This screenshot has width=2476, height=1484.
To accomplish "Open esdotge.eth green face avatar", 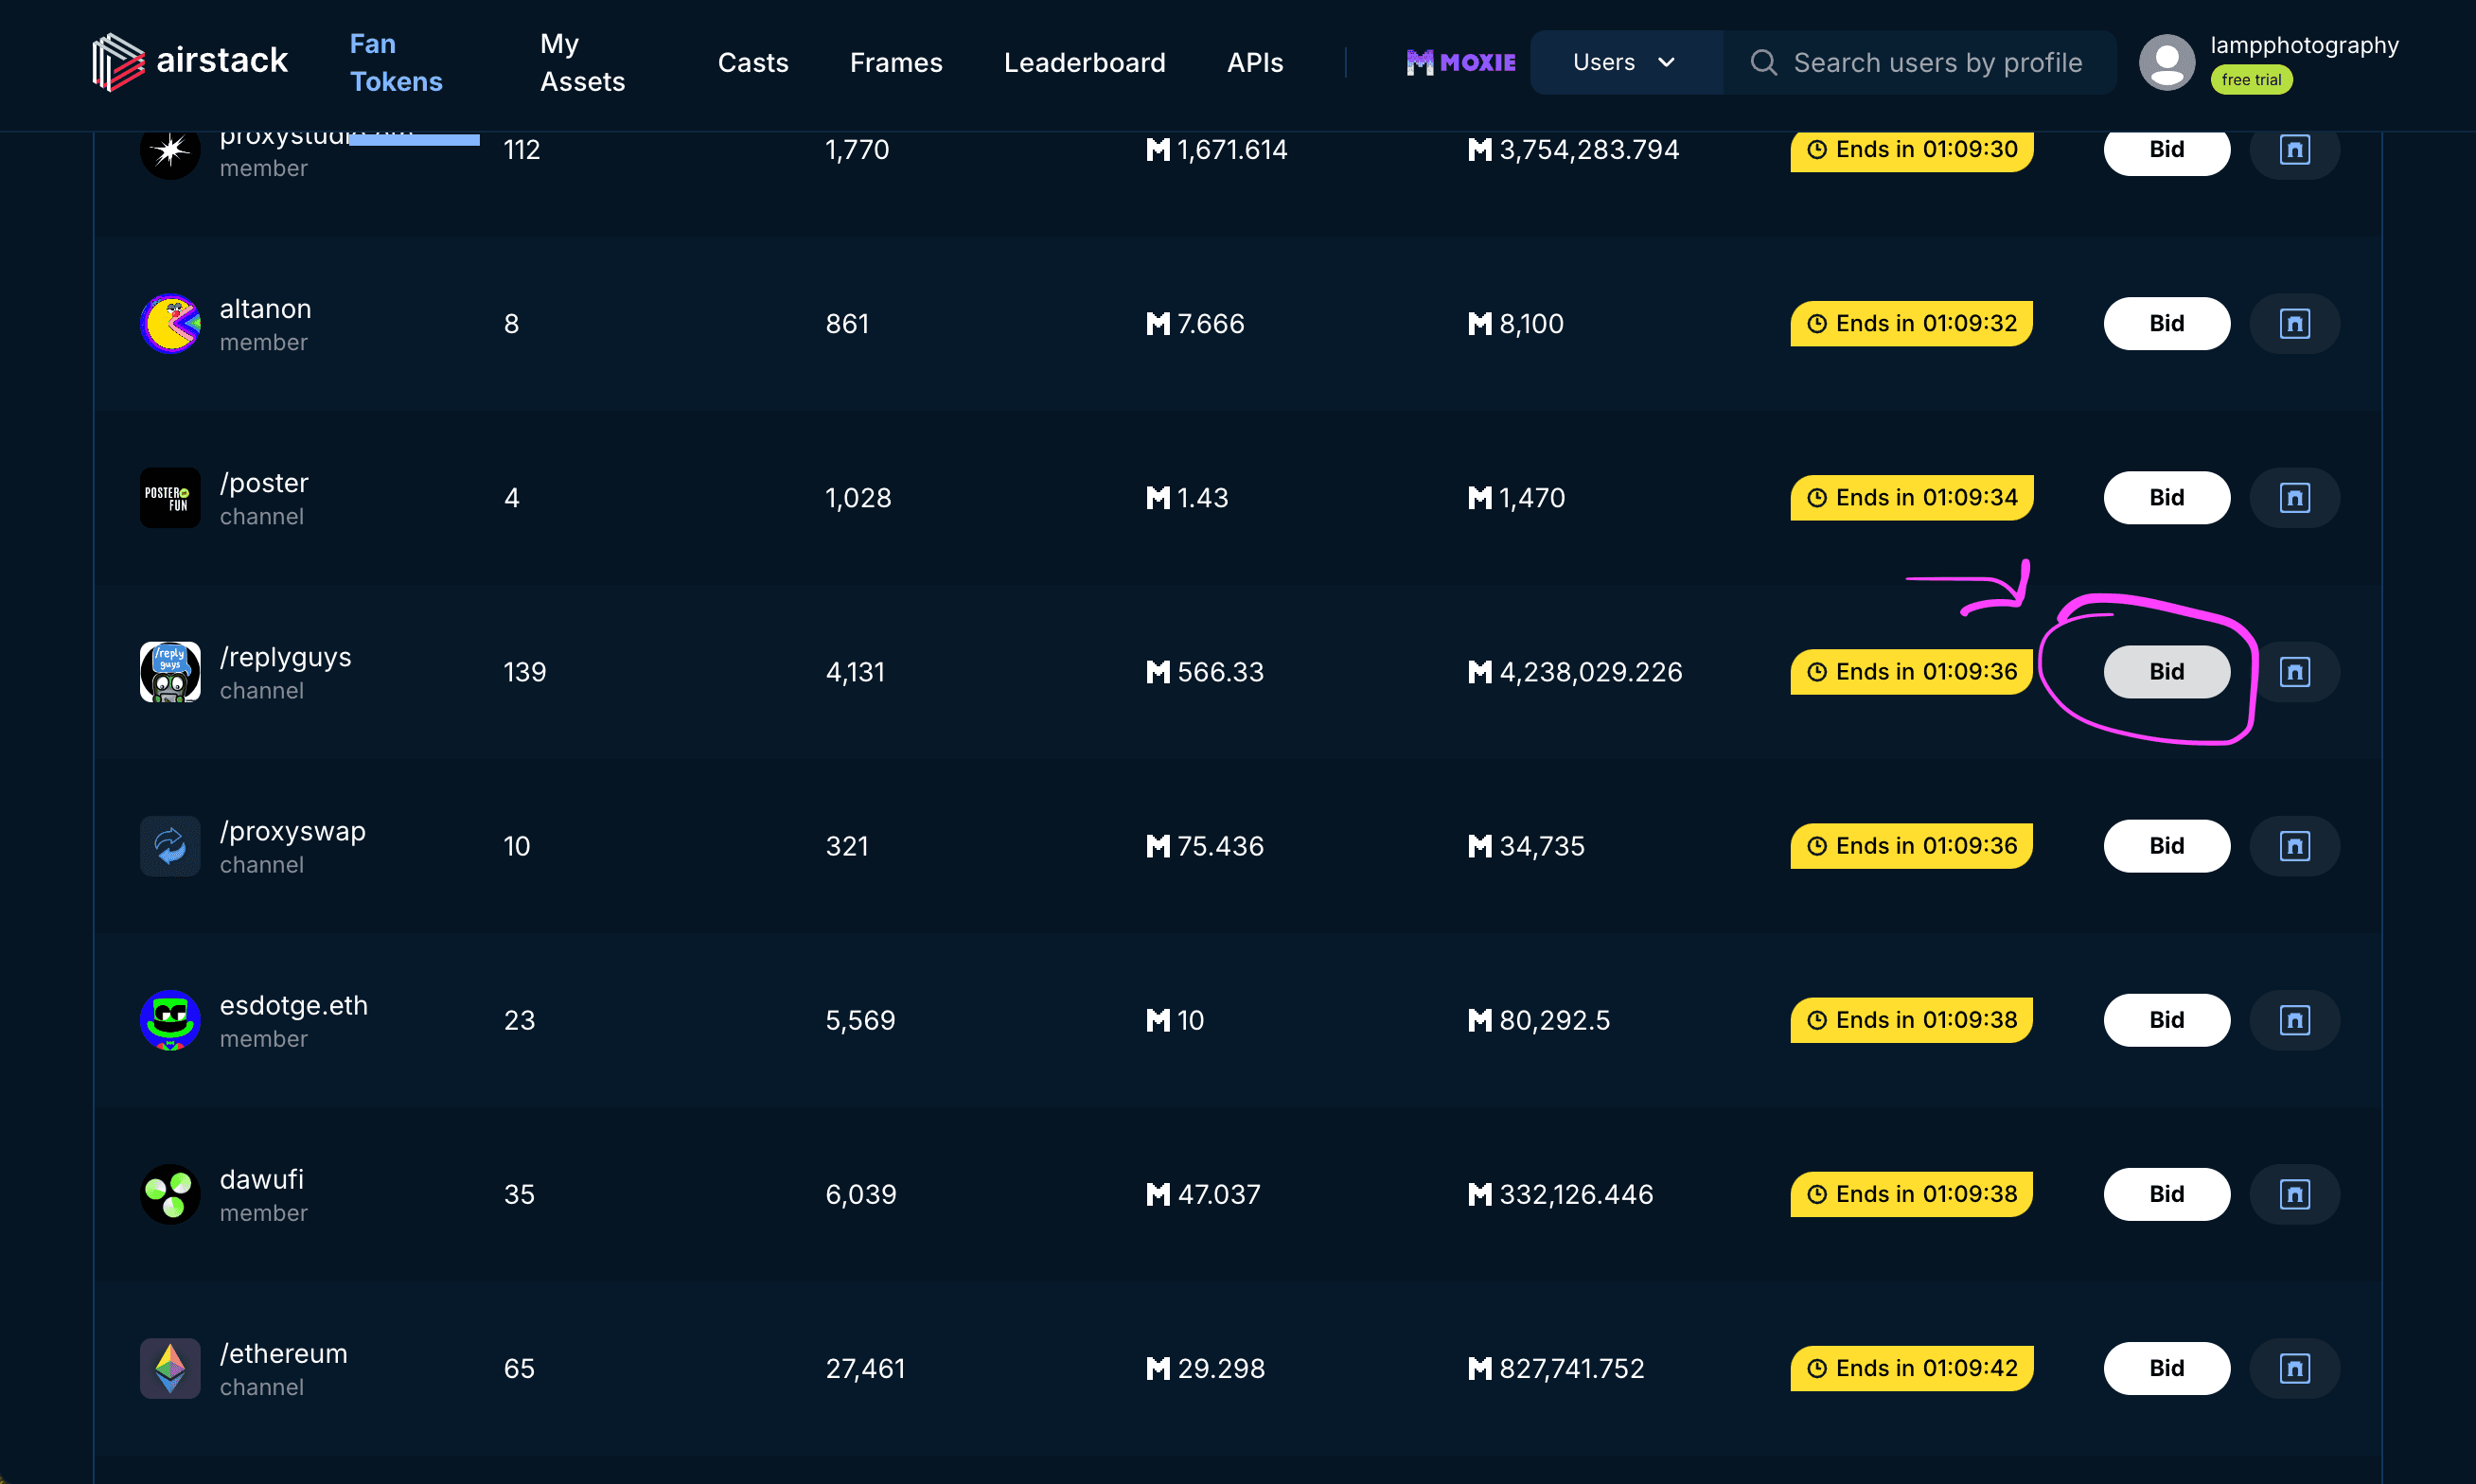I will [170, 1020].
